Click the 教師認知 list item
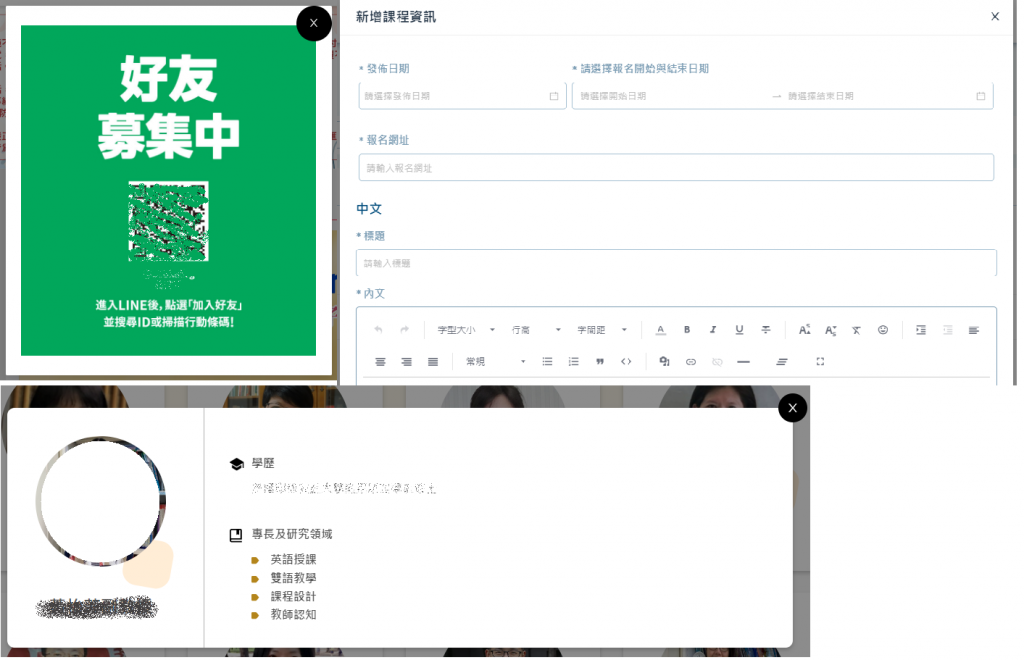1024x660 pixels. pyautogui.click(x=293, y=615)
